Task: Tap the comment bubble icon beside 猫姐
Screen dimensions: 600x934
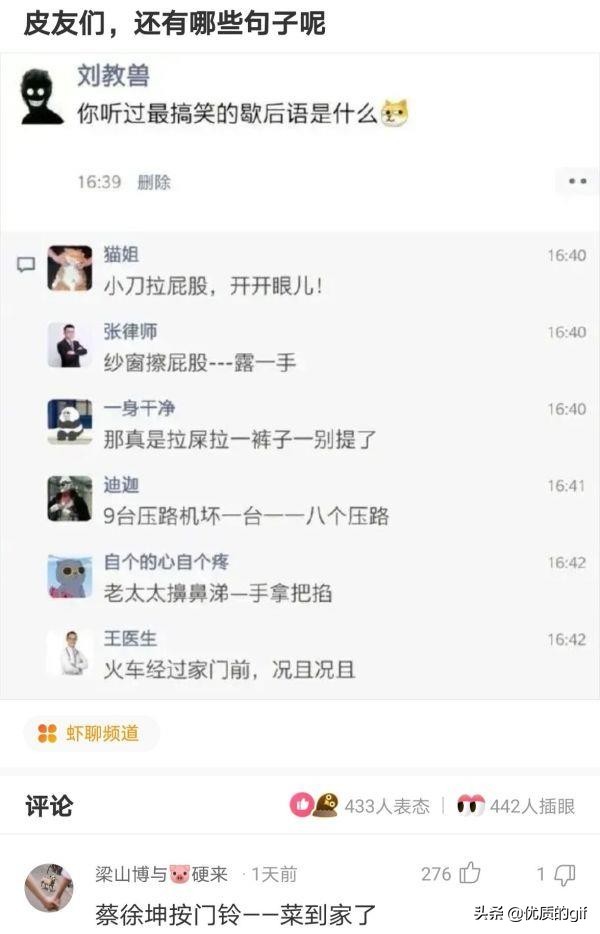Action: pos(25,265)
